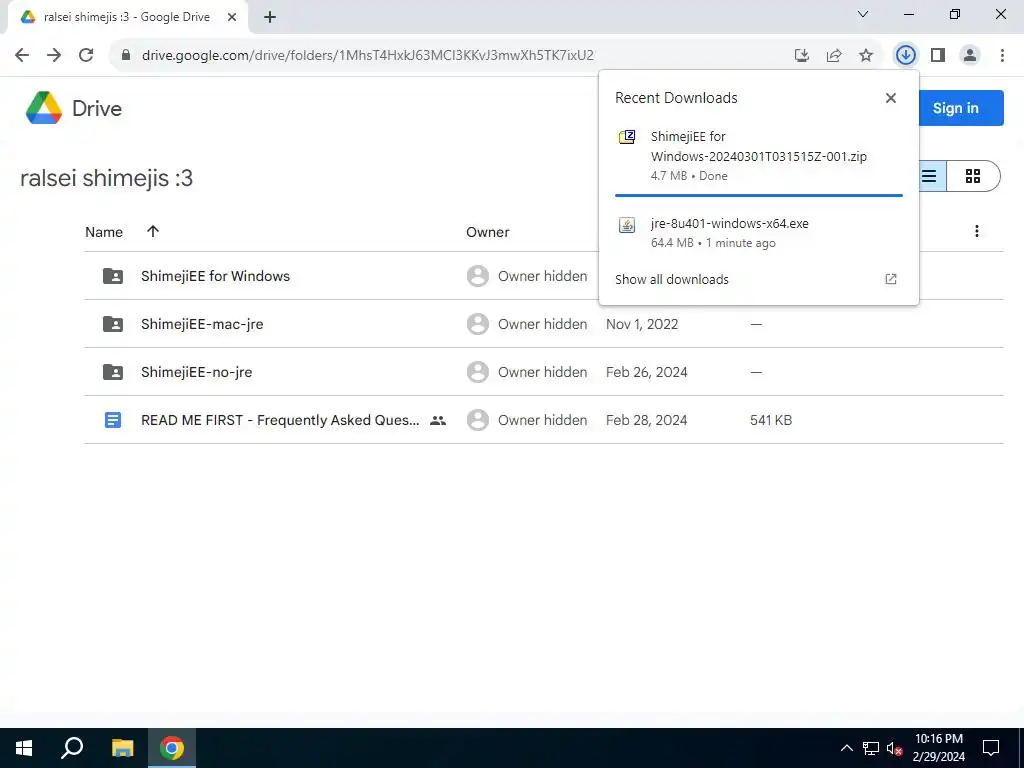Click the Chrome taskbar icon

click(172, 748)
